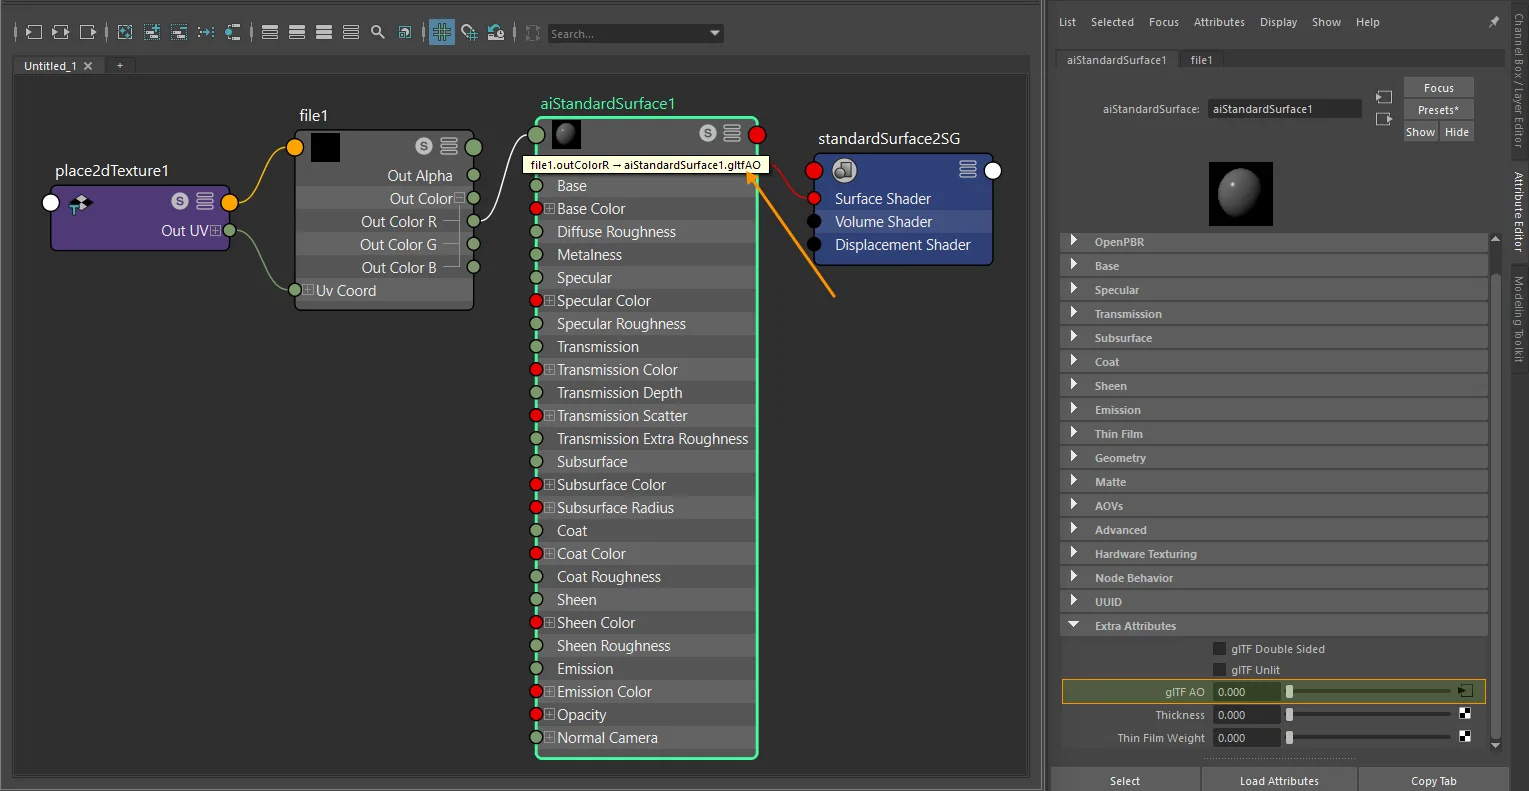Image resolution: width=1529 pixels, height=791 pixels.
Task: Click the output connections toolbar icon
Action: point(88,32)
